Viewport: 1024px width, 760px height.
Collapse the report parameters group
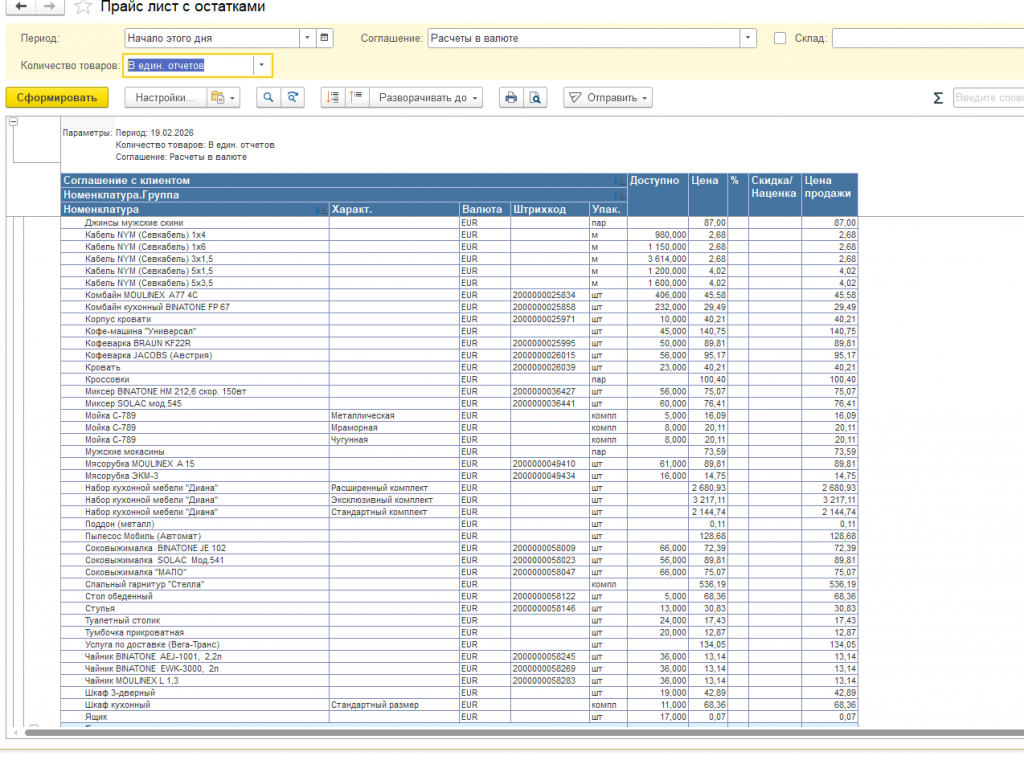[14, 122]
